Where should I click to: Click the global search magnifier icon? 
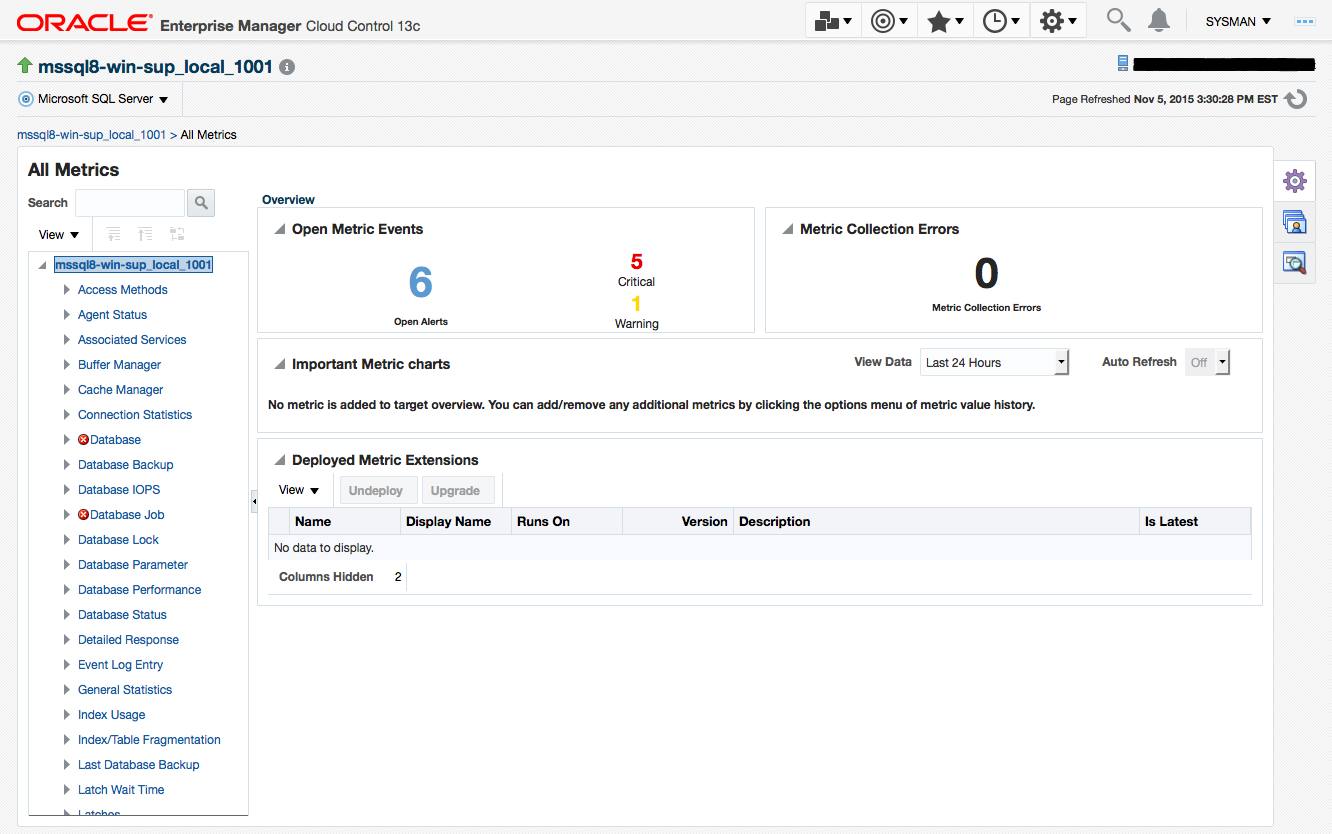click(x=1118, y=20)
